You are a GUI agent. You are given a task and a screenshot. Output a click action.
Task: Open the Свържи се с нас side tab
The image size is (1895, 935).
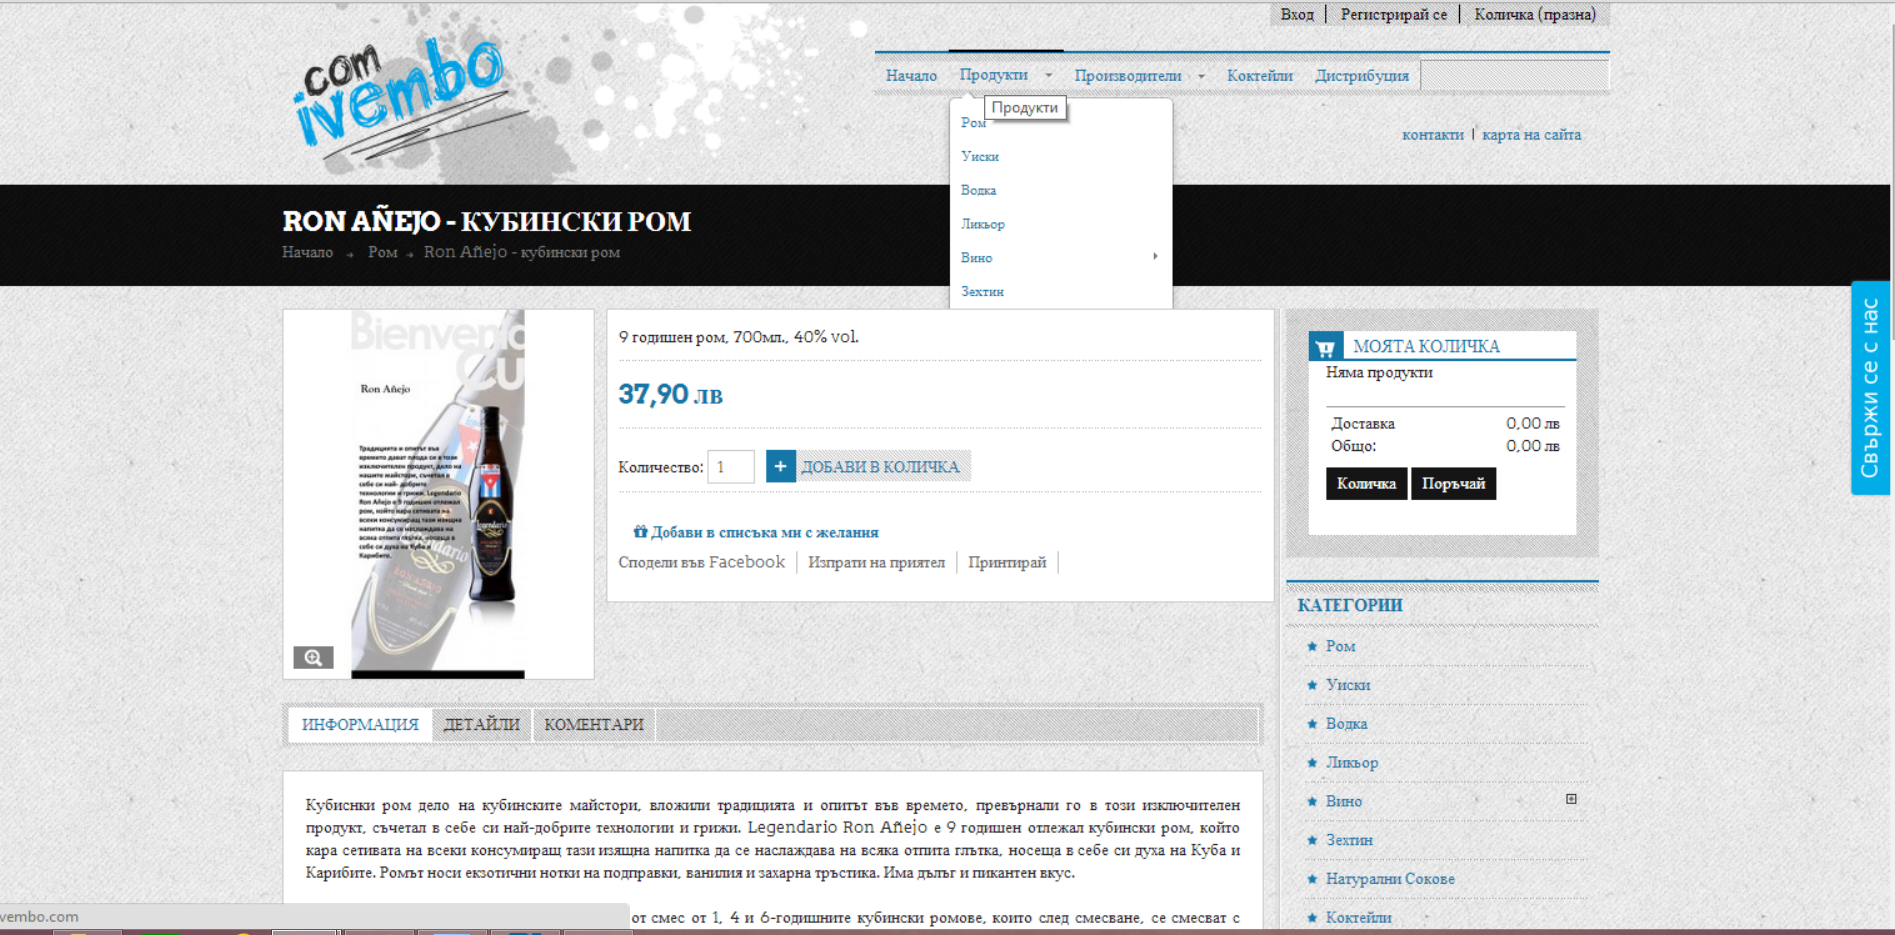click(x=1870, y=388)
